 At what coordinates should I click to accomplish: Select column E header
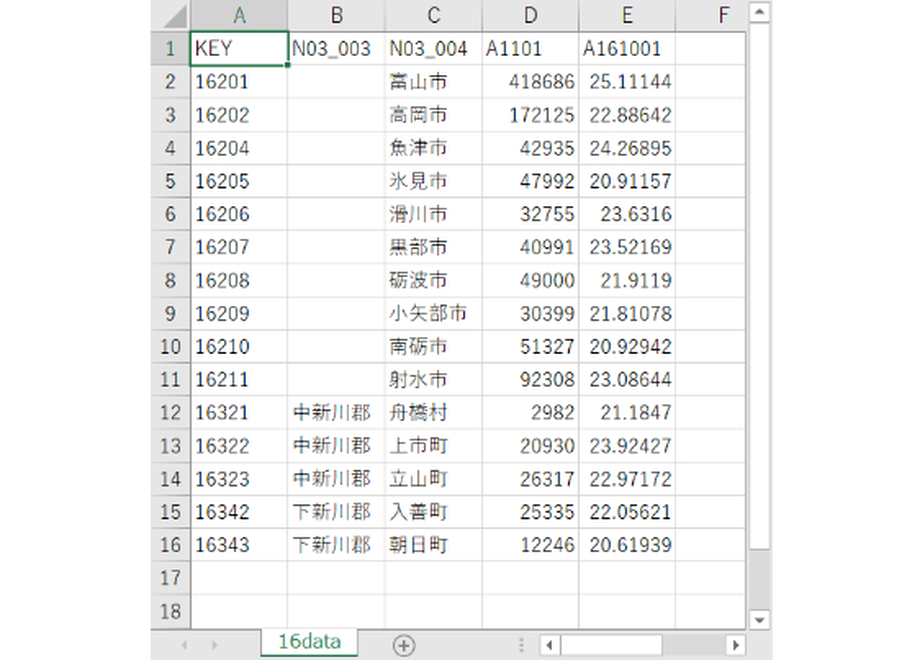(x=627, y=15)
